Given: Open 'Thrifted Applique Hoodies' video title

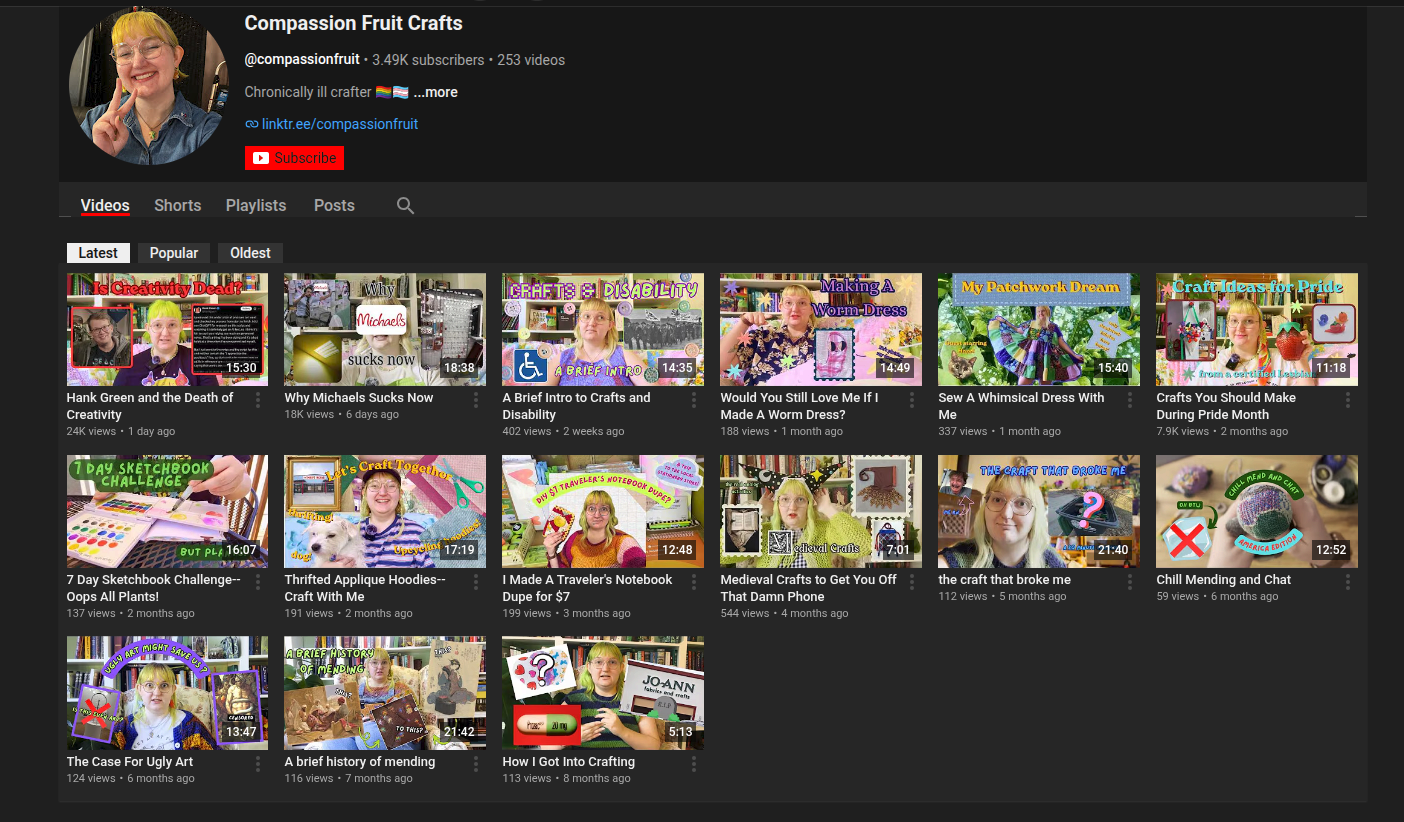Looking at the screenshot, I should (365, 588).
